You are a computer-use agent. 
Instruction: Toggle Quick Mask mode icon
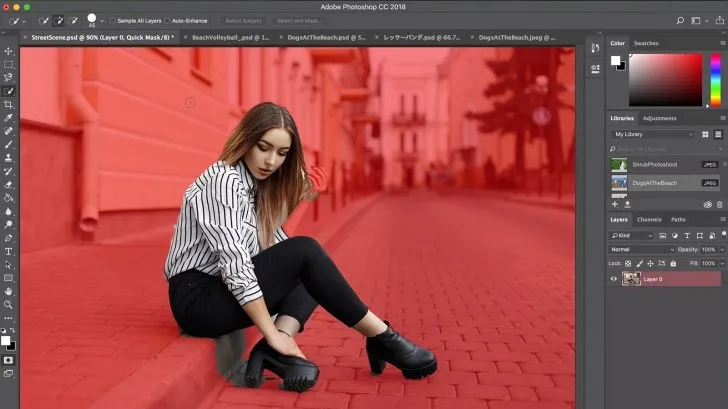point(9,359)
